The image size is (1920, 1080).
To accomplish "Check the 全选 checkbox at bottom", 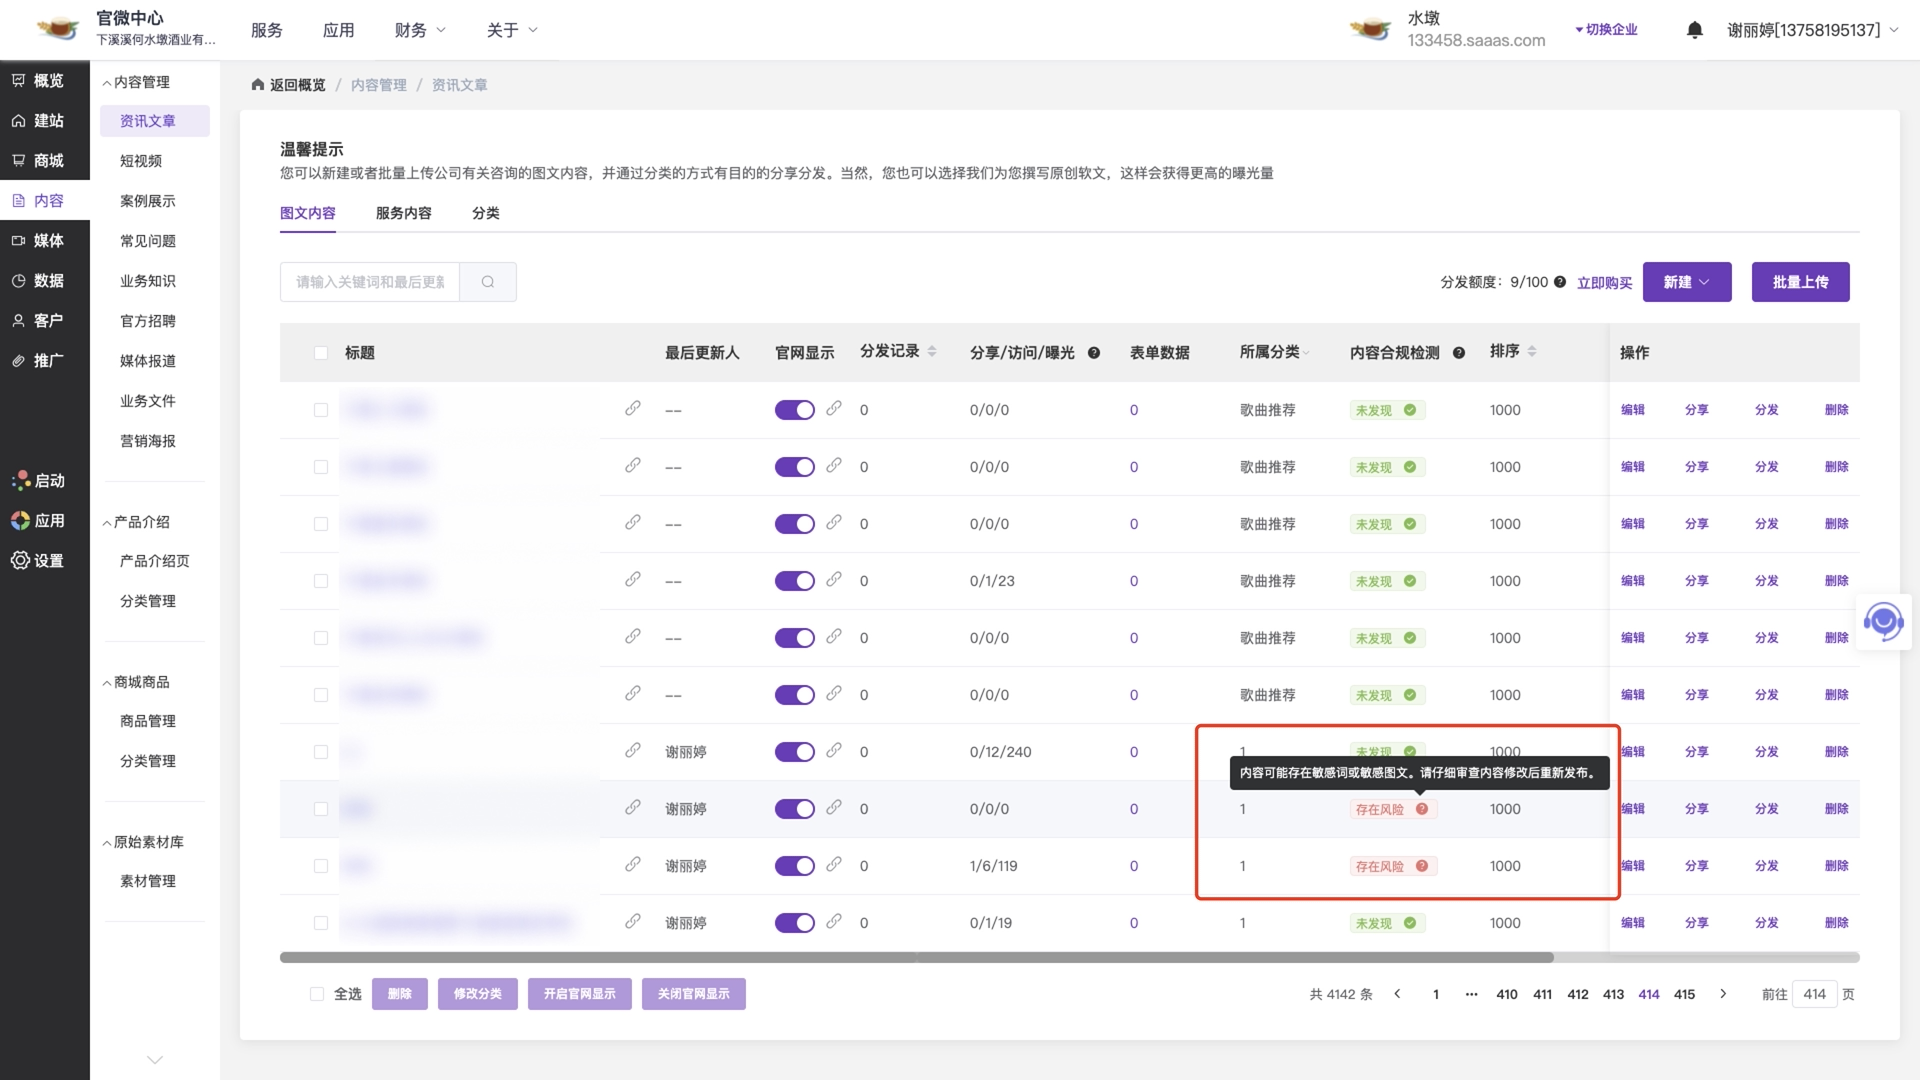I will [317, 994].
